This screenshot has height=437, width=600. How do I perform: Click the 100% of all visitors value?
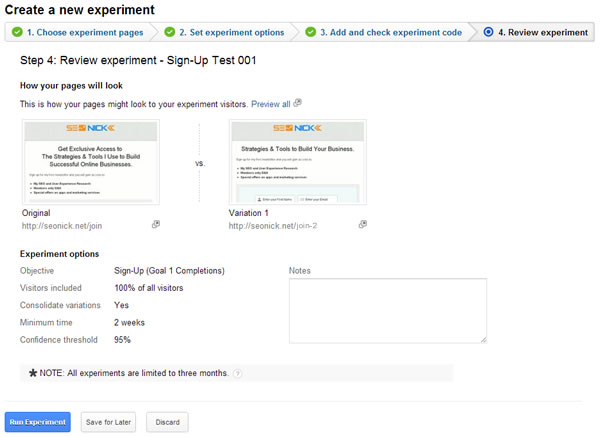coord(148,288)
